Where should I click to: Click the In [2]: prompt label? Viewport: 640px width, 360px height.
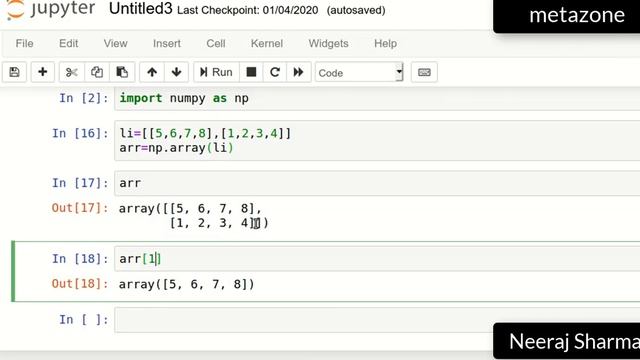[84, 98]
